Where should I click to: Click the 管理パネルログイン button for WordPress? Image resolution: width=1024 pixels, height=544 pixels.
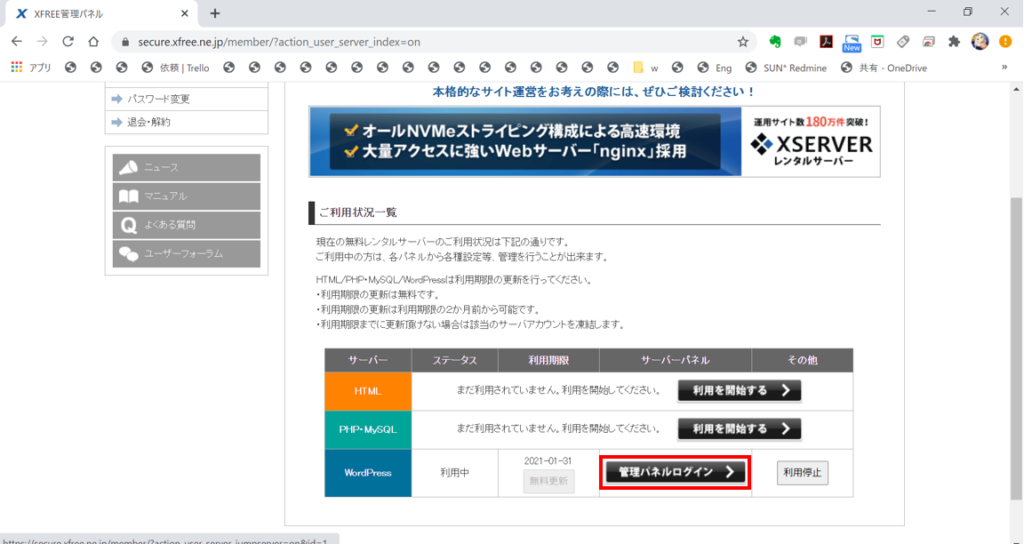(x=676, y=472)
